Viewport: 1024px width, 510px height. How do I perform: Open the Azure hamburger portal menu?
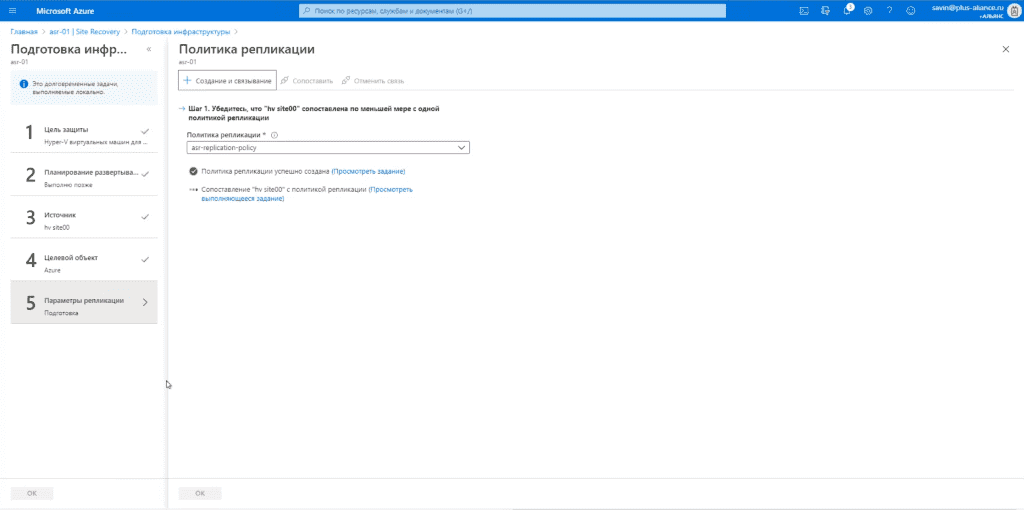(12, 10)
